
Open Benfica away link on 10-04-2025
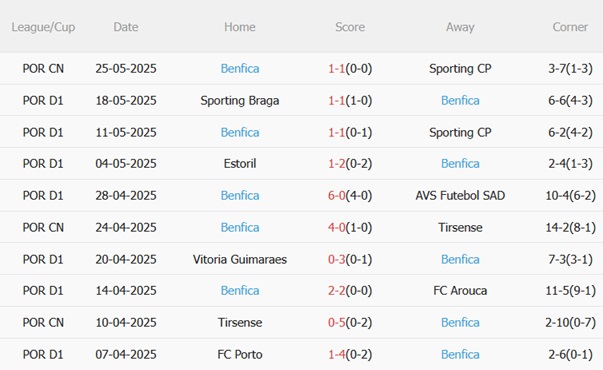click(x=460, y=322)
